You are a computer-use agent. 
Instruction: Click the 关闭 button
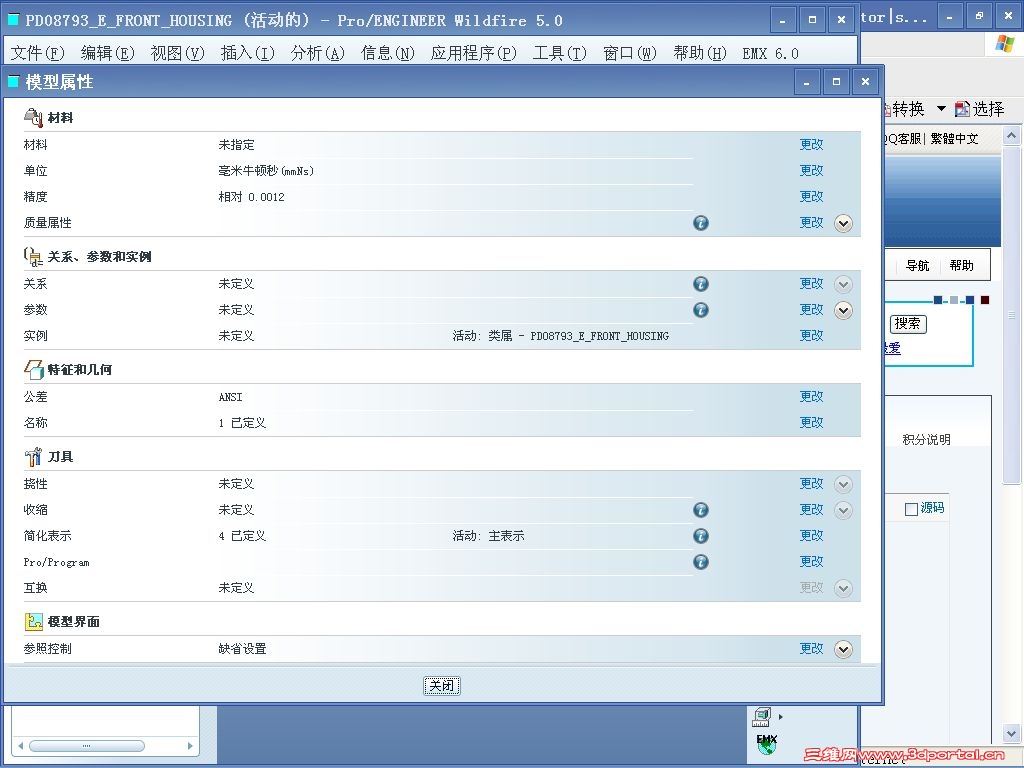[442, 686]
